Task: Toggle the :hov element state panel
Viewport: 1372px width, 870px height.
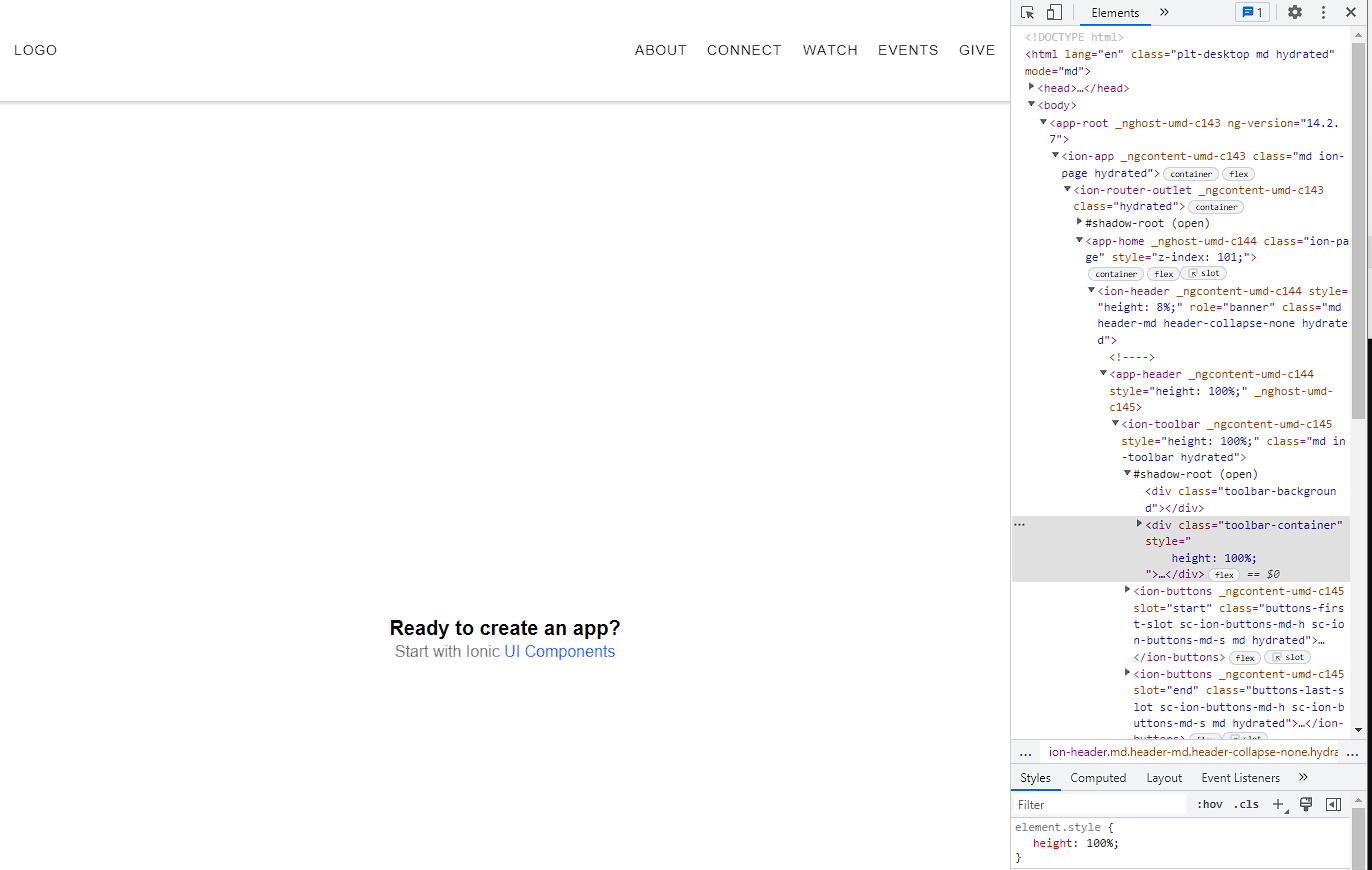Action: [x=1210, y=805]
